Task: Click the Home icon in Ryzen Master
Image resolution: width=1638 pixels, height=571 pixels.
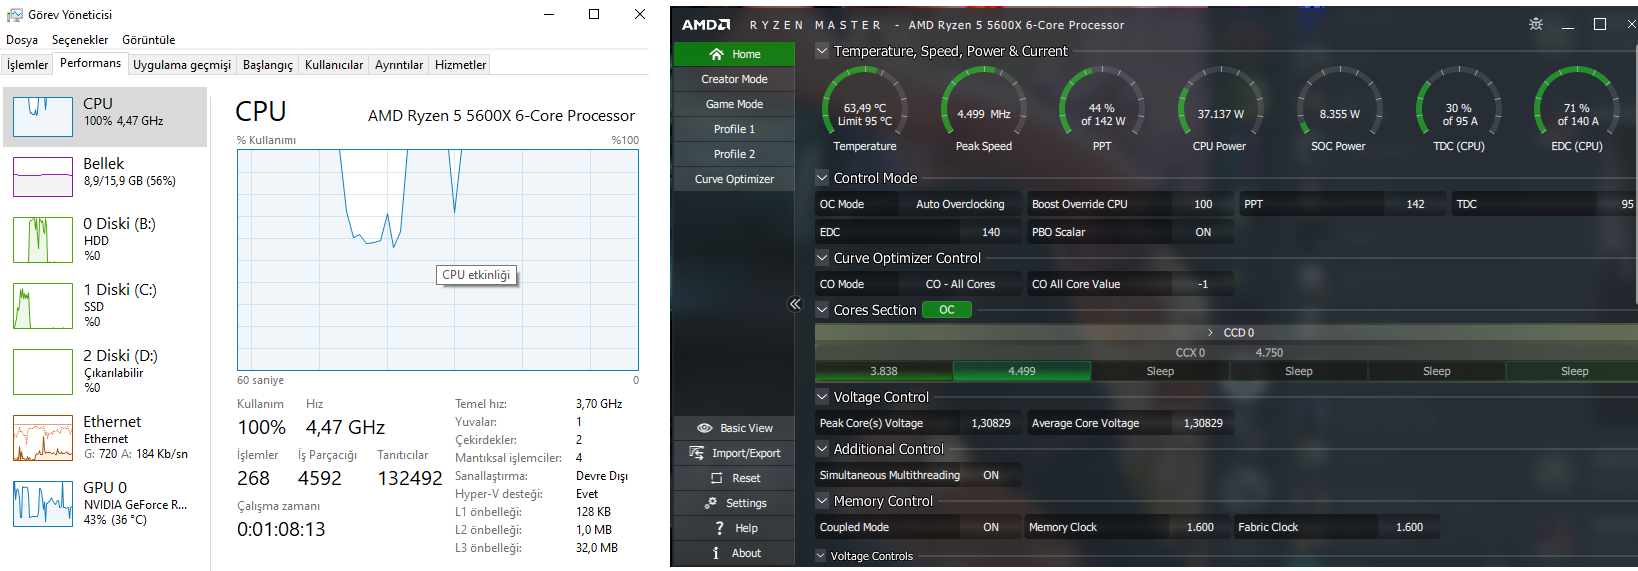Action: tap(716, 54)
